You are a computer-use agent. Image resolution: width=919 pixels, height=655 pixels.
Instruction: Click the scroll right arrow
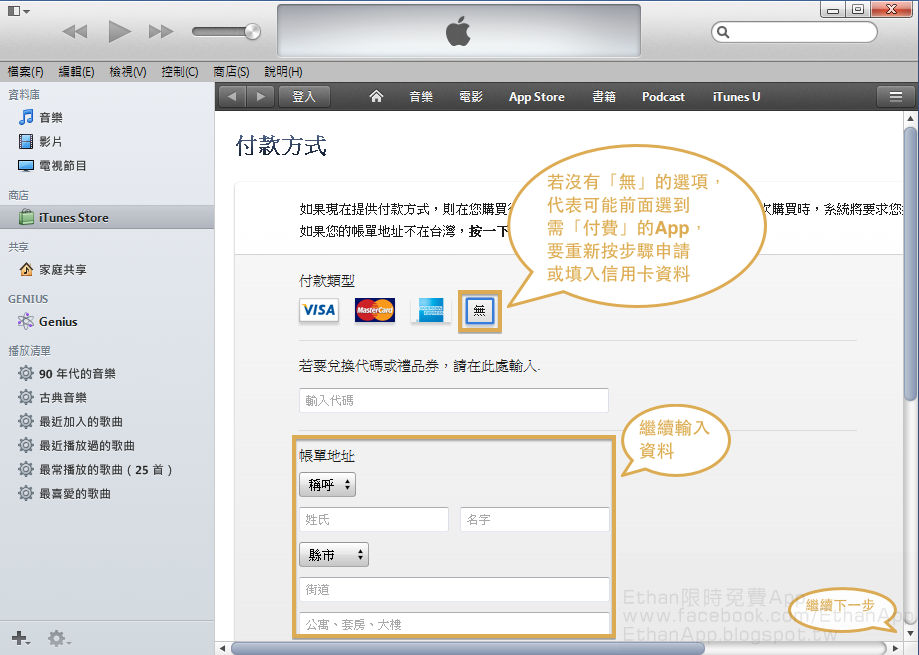895,649
